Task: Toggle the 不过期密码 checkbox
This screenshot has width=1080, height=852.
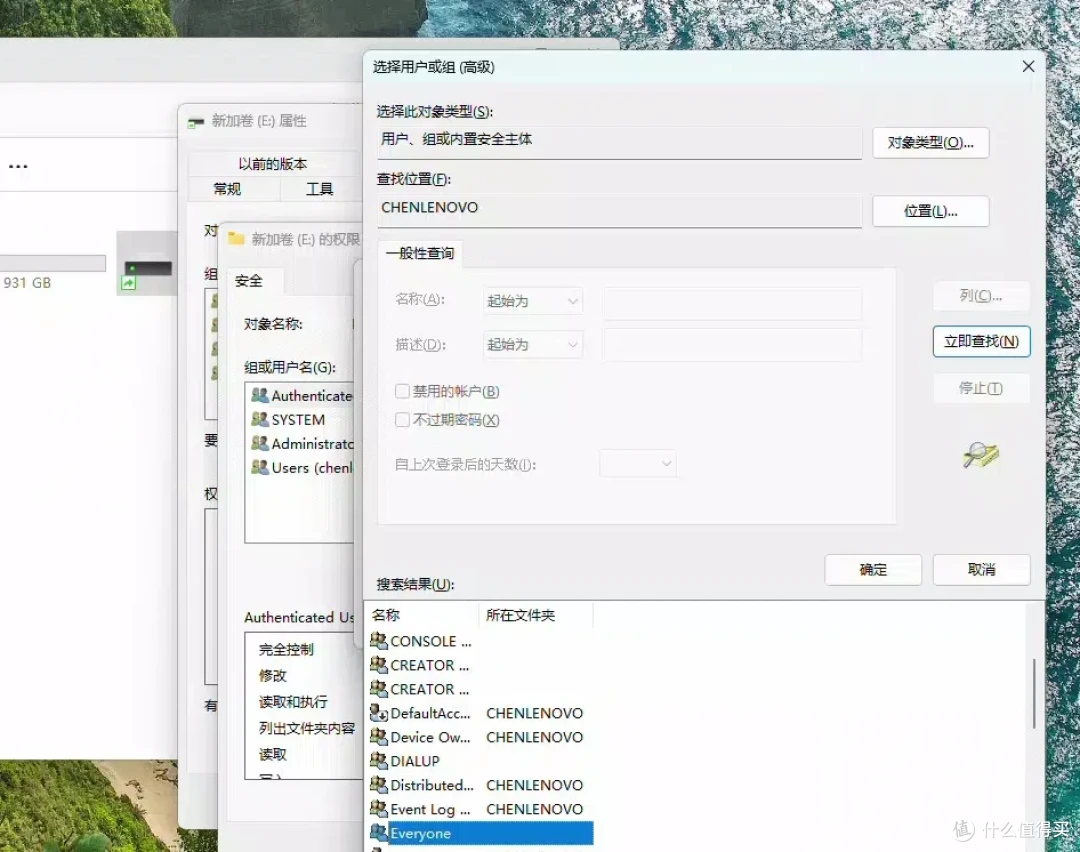Action: (x=402, y=419)
